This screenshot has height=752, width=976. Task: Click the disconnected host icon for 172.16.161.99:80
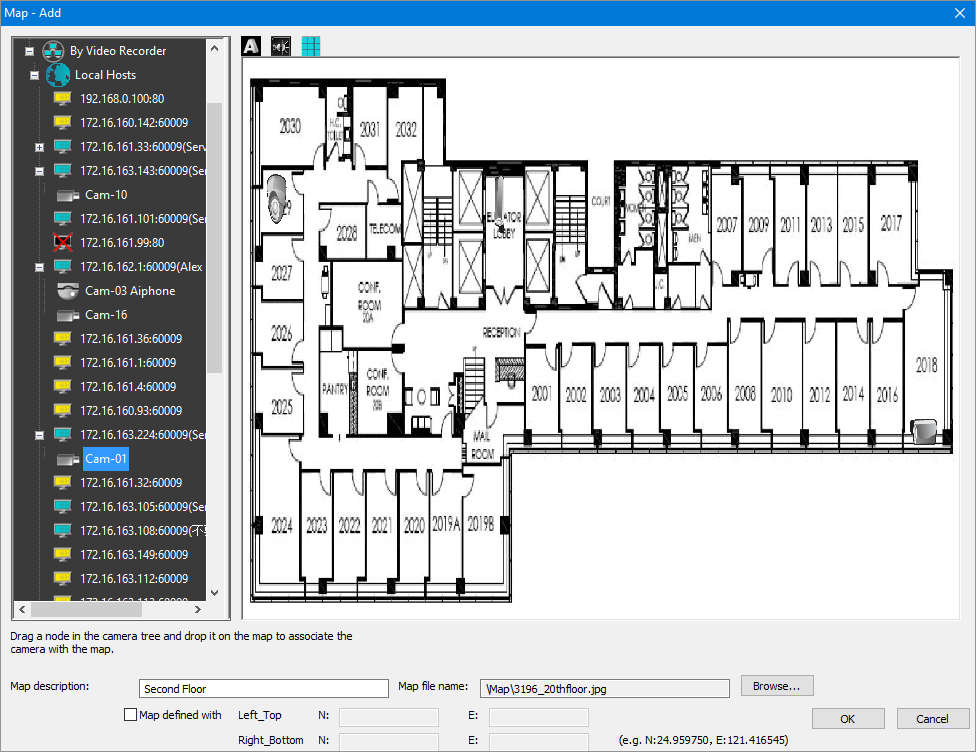pyautogui.click(x=63, y=242)
